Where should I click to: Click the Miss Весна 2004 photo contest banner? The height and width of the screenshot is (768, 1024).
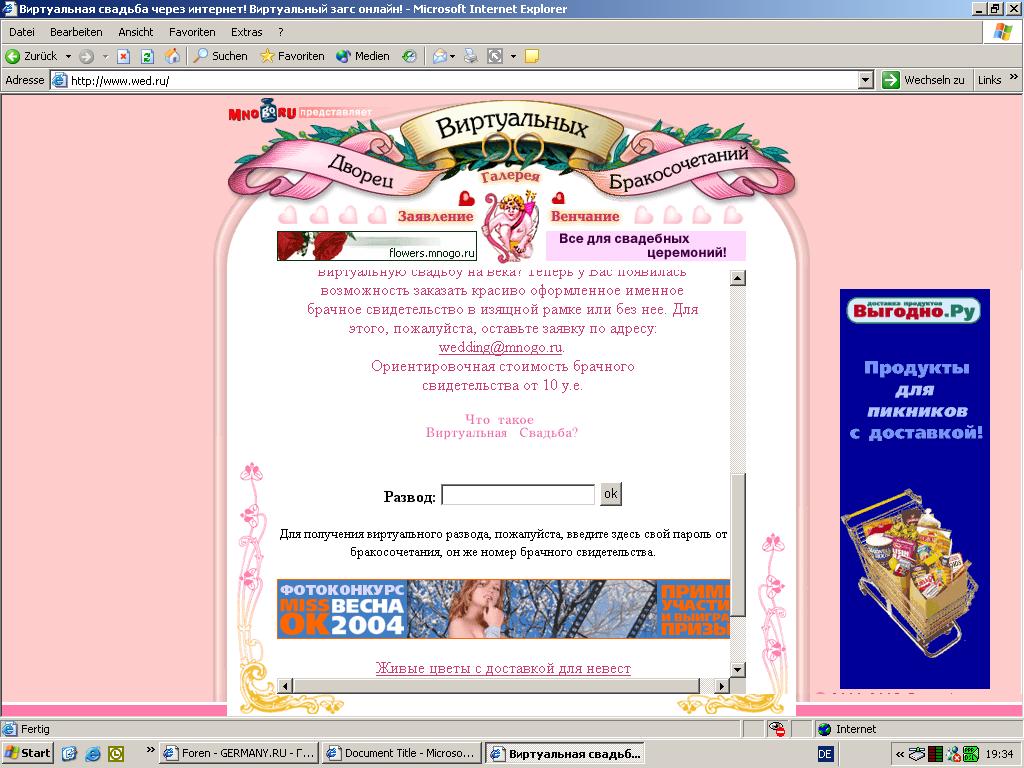(503, 609)
